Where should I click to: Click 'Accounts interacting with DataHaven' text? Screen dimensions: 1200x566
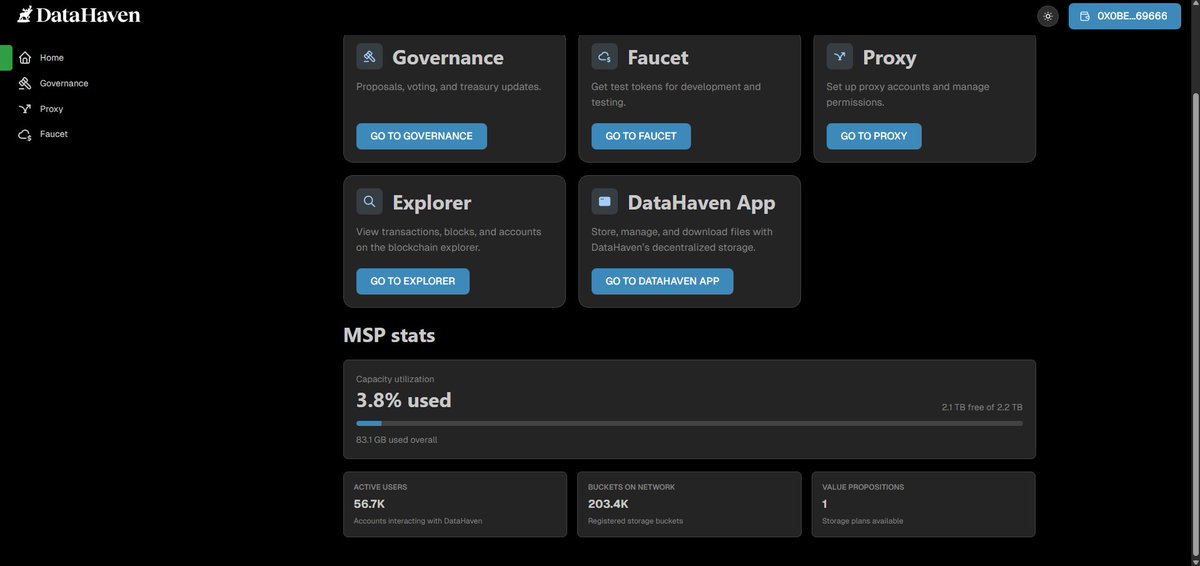tap(418, 521)
